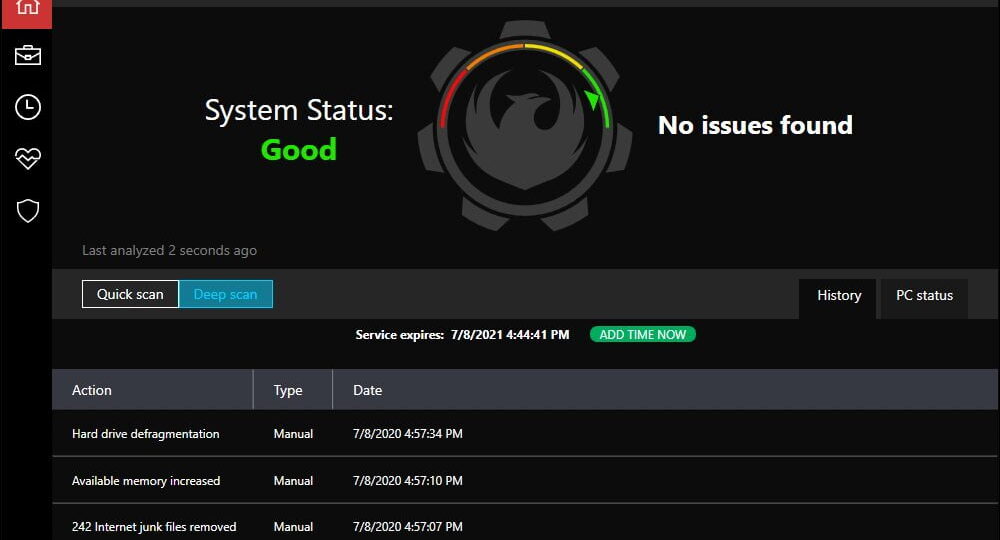This screenshot has height=540, width=1000.
Task: Click the Last analyzed 2 seconds ago text
Action: tap(169, 251)
